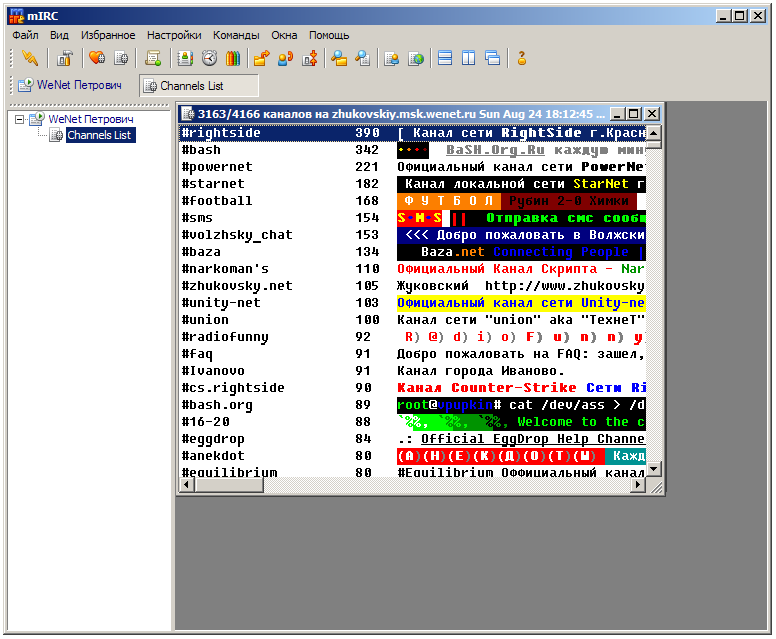Open the Команды menu
The height and width of the screenshot is (639, 776).
(236, 35)
